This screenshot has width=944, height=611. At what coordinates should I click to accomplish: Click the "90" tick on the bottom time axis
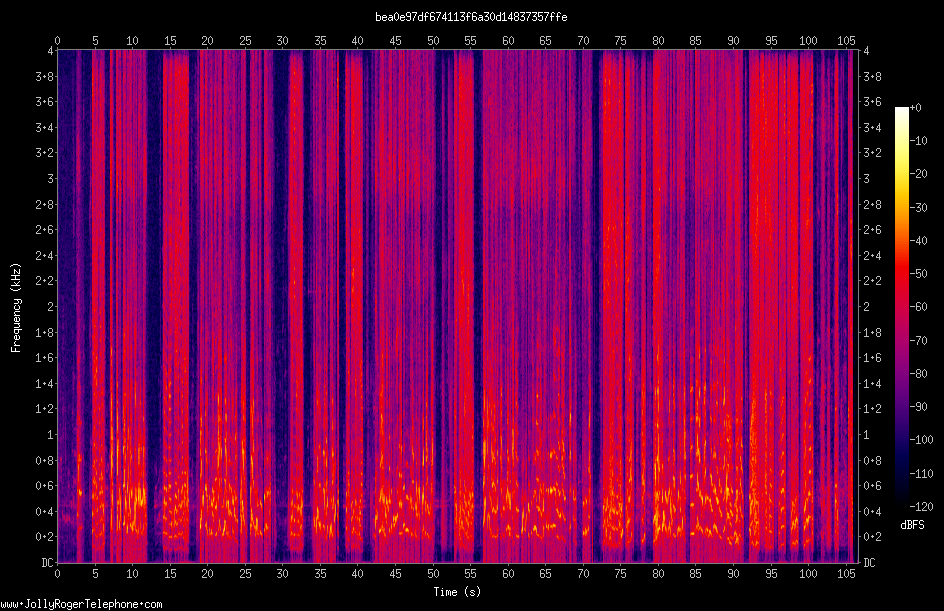(x=733, y=574)
